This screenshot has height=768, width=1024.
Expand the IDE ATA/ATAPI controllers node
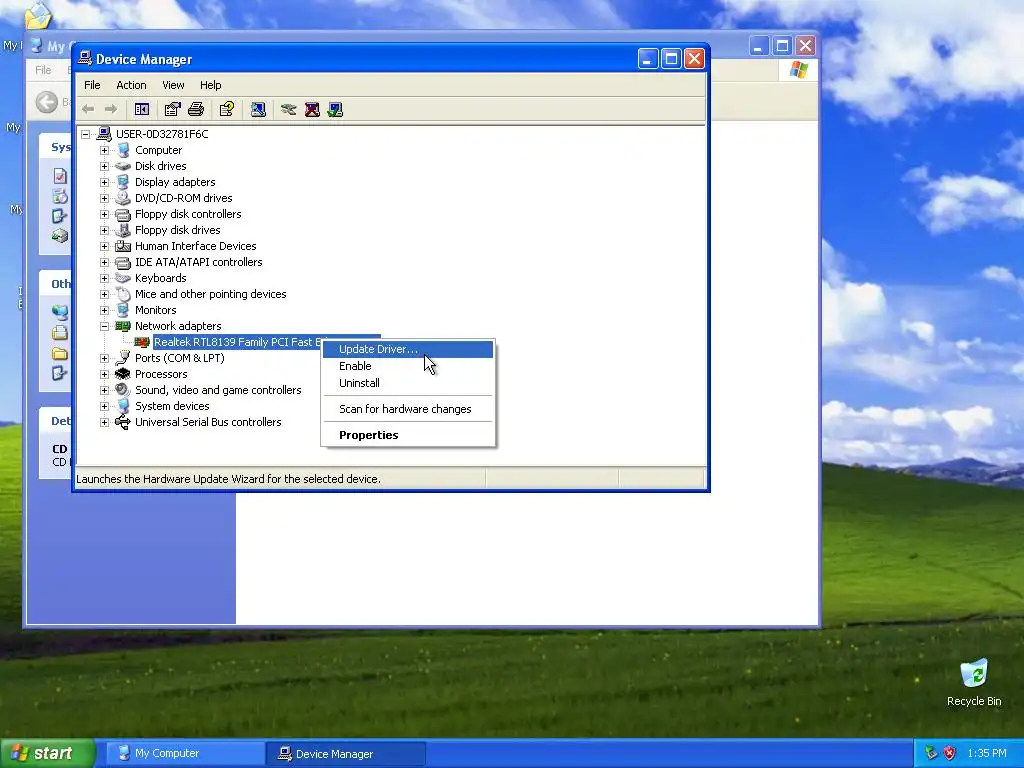point(104,262)
